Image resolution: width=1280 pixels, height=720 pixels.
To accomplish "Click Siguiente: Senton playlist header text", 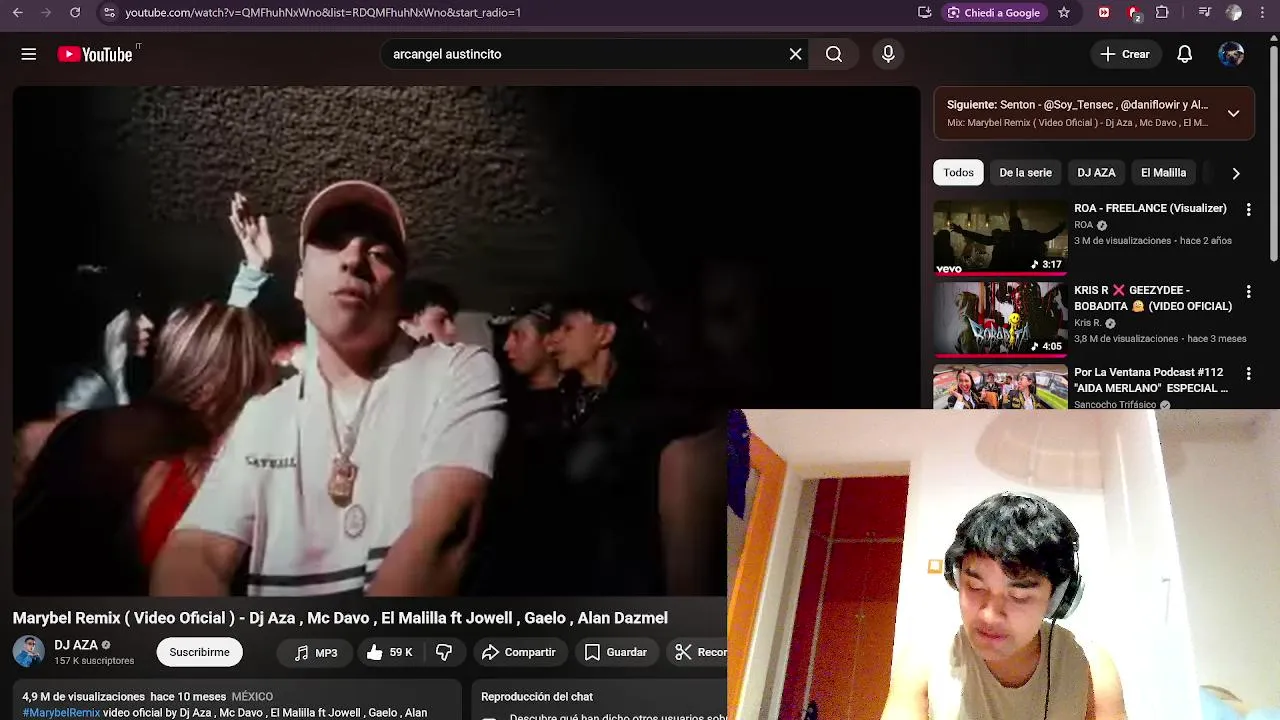I will point(1077,105).
